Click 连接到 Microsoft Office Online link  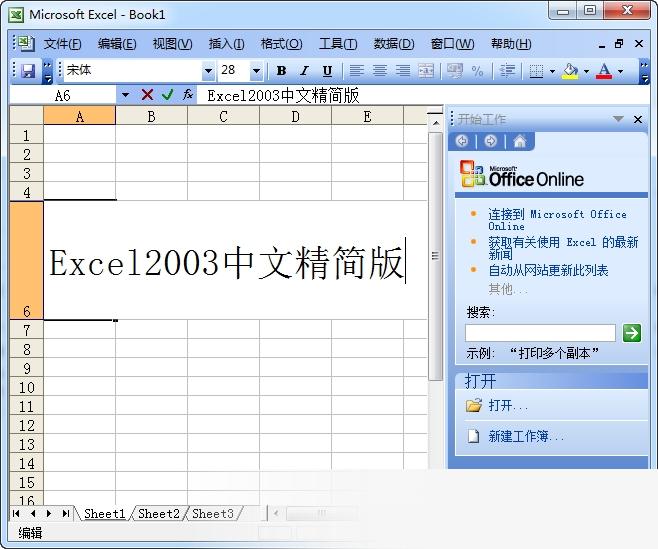(x=557, y=220)
